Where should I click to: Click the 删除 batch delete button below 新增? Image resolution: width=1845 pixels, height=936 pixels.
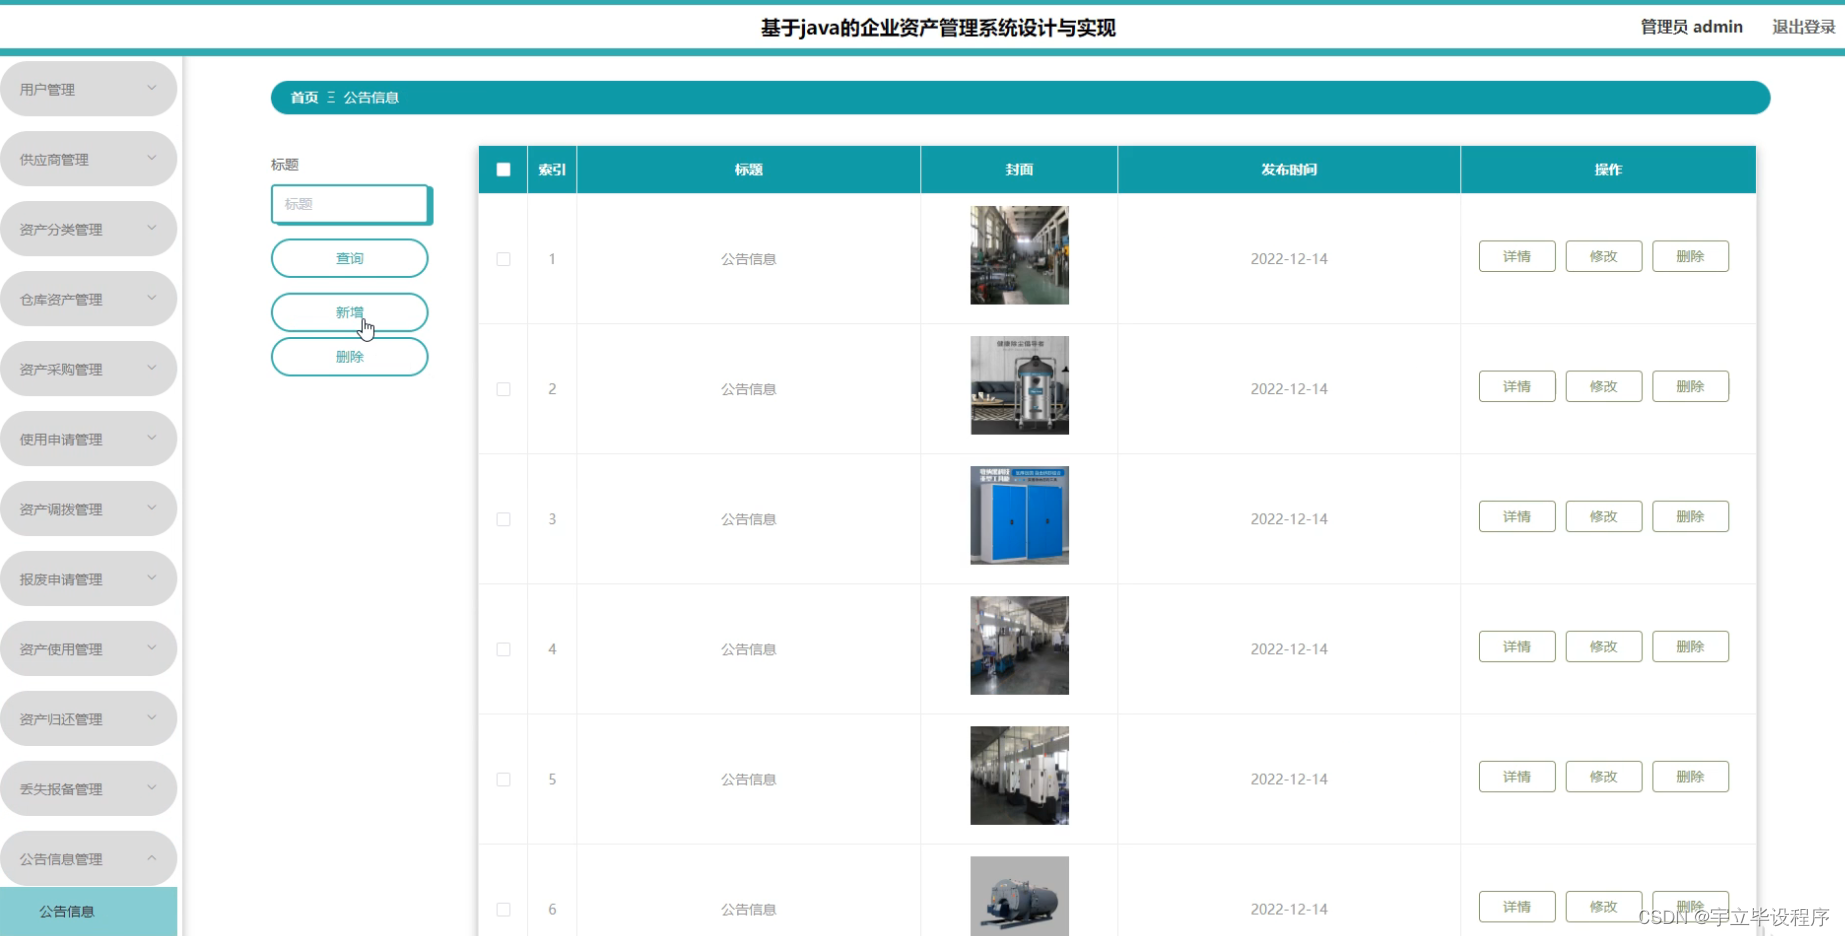pyautogui.click(x=349, y=357)
